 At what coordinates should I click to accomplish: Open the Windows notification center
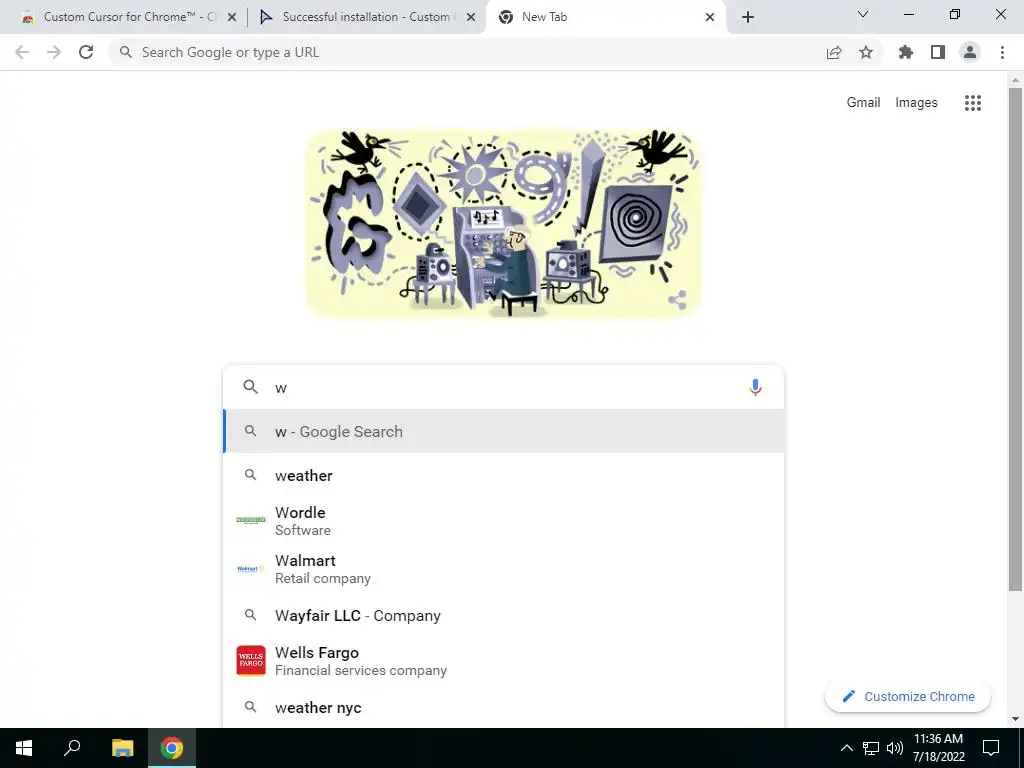[x=991, y=748]
